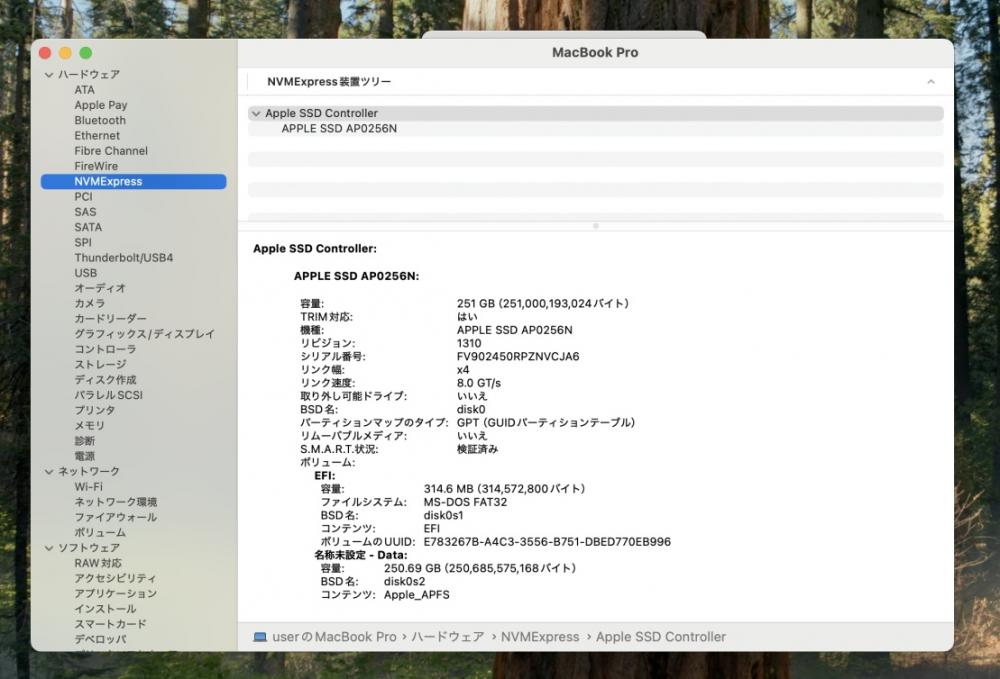The height and width of the screenshot is (679, 1000).
Task: Select カードリーダー in the sidebar
Action: [x=110, y=319]
